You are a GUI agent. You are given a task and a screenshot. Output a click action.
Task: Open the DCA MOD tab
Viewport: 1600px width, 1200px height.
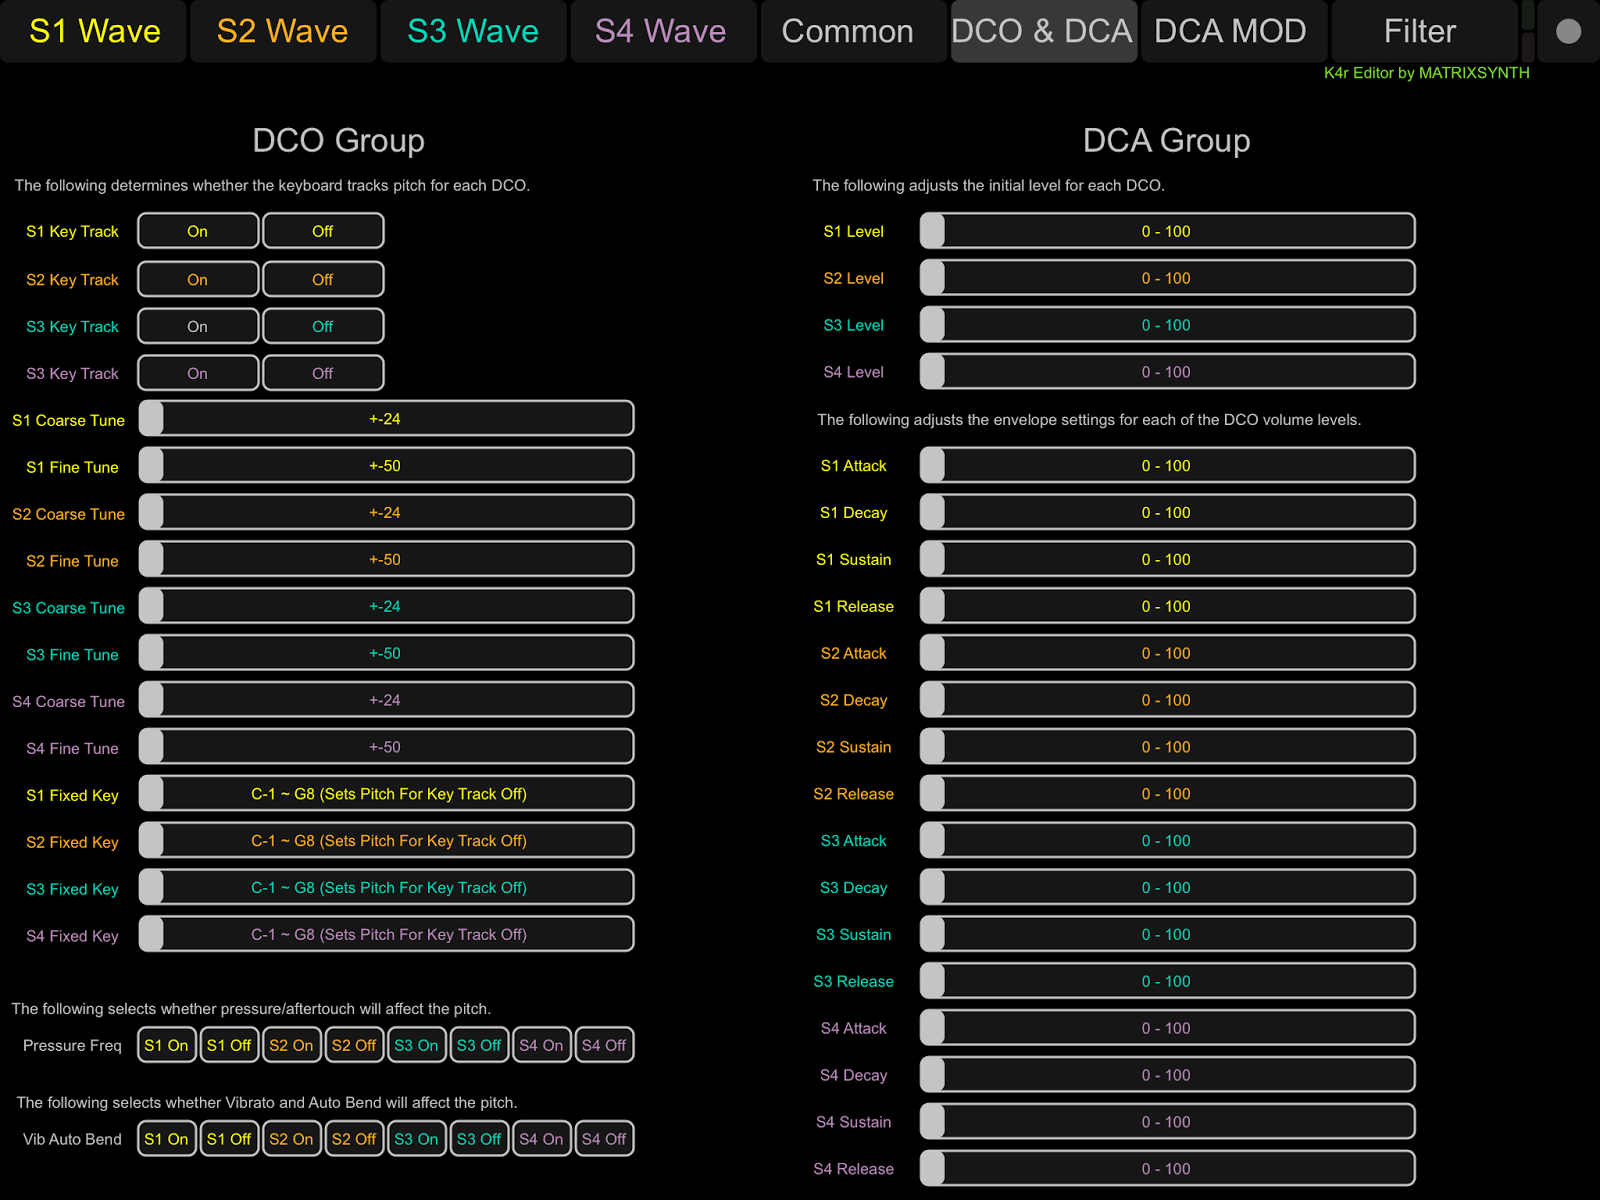tap(1232, 30)
